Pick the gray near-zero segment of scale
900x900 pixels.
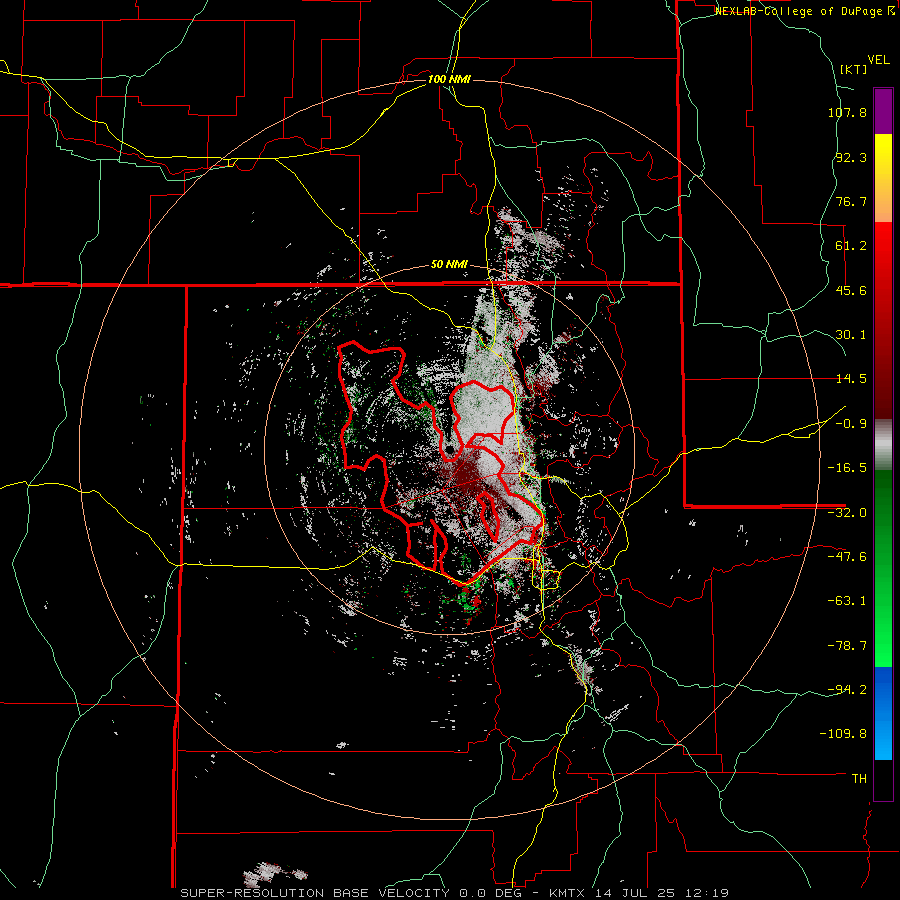pos(883,445)
